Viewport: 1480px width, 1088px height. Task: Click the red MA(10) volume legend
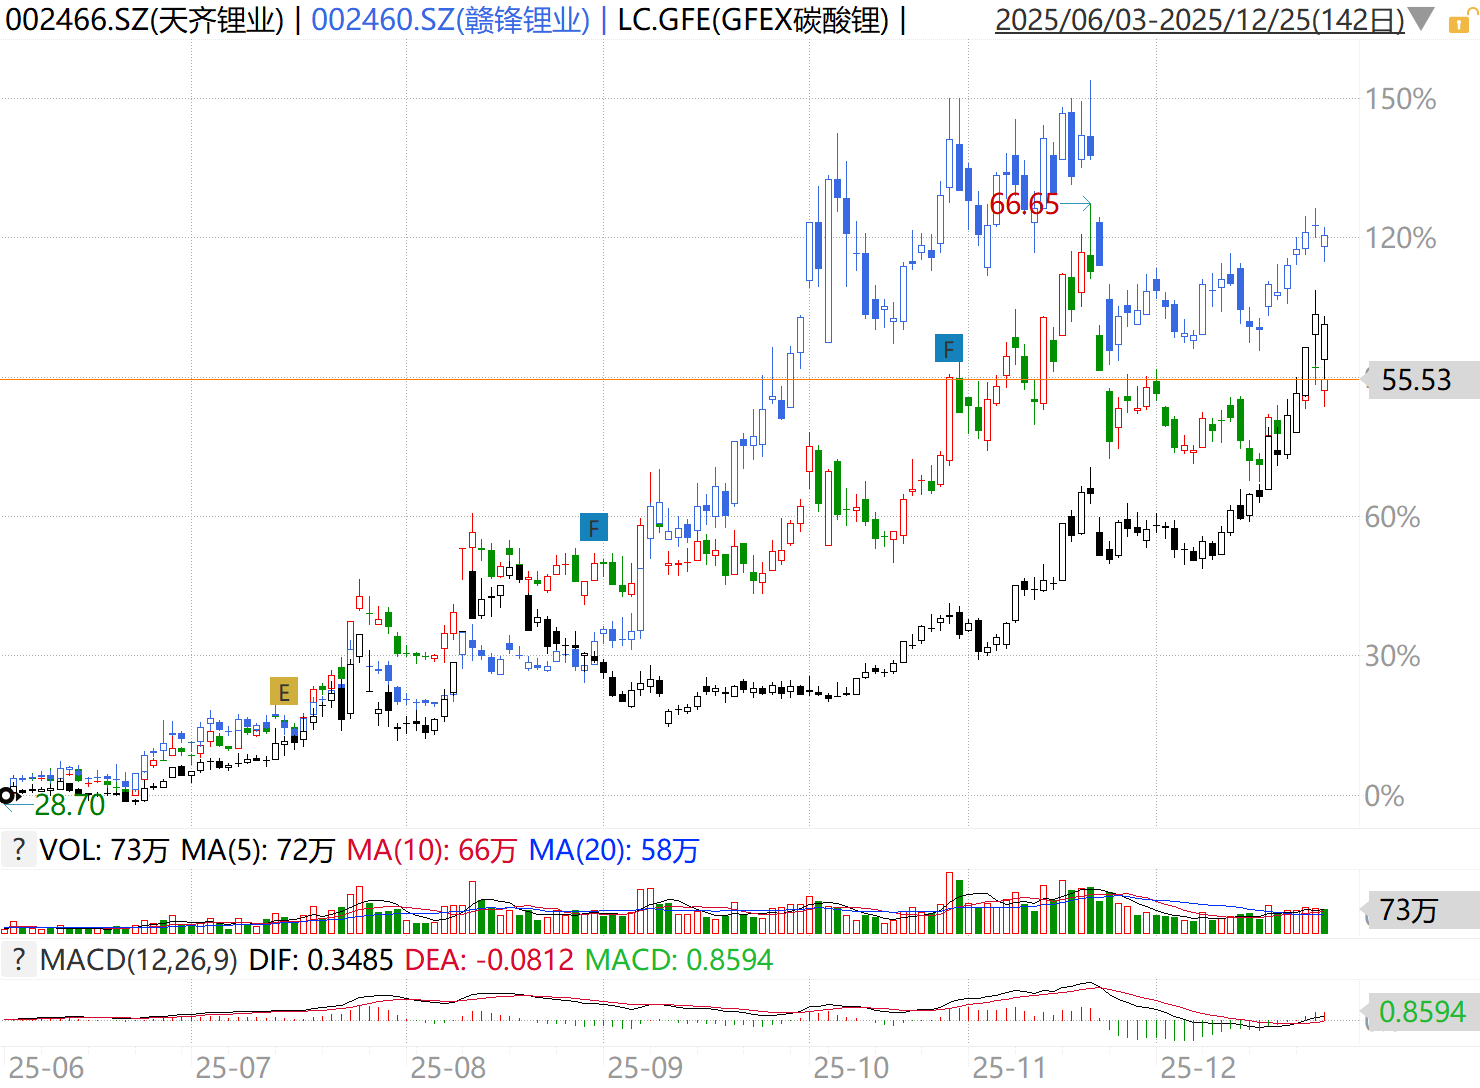tap(431, 851)
